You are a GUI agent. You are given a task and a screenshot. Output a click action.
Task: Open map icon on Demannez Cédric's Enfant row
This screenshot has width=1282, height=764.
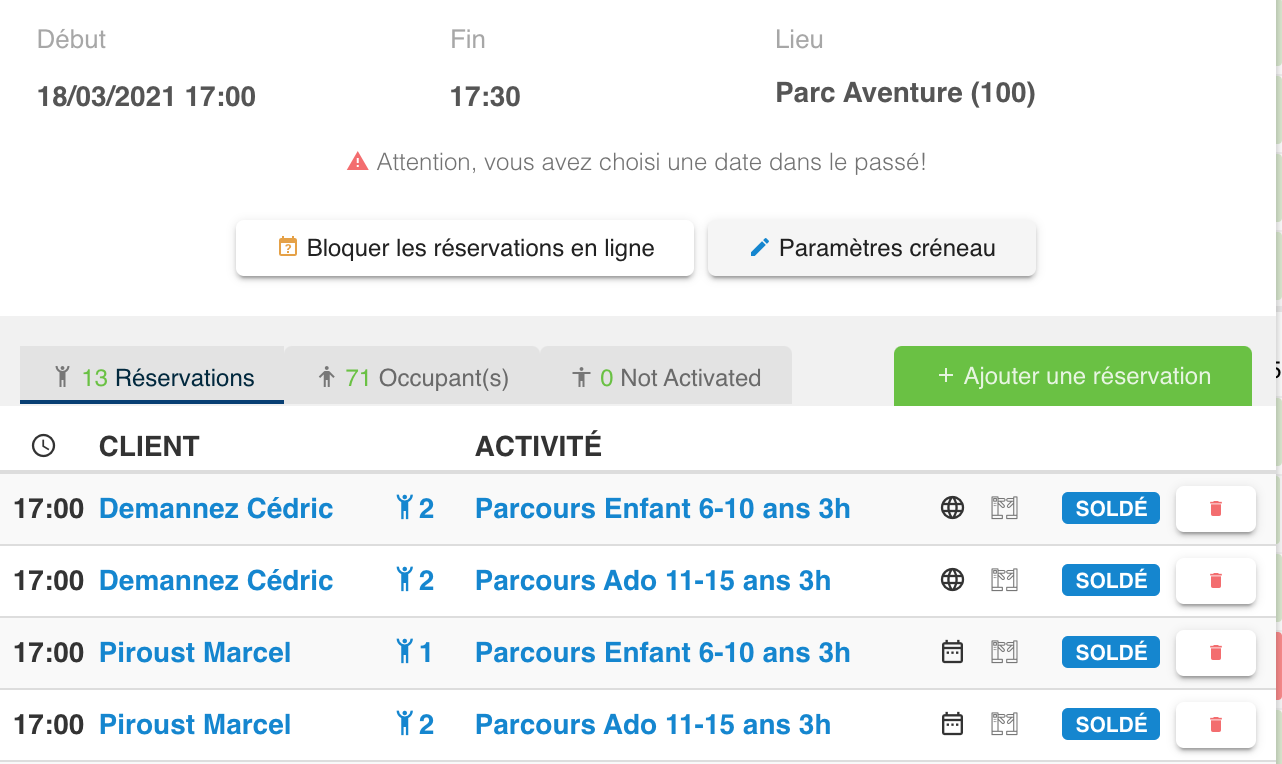click(1004, 508)
